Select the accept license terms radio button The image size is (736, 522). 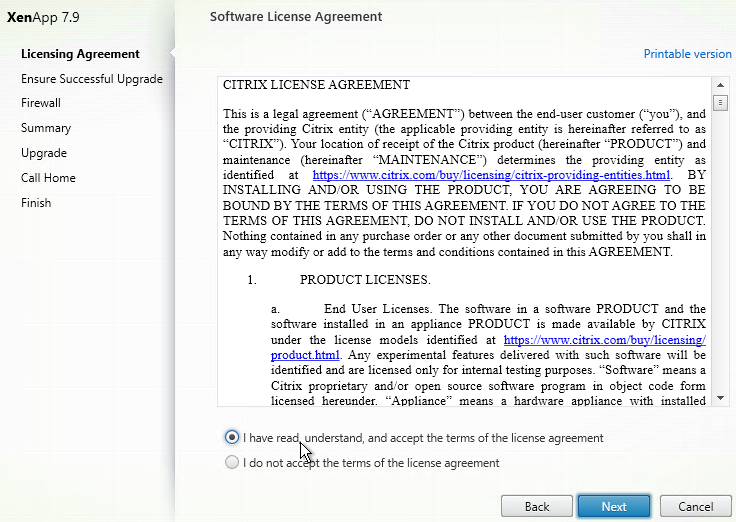click(231, 438)
